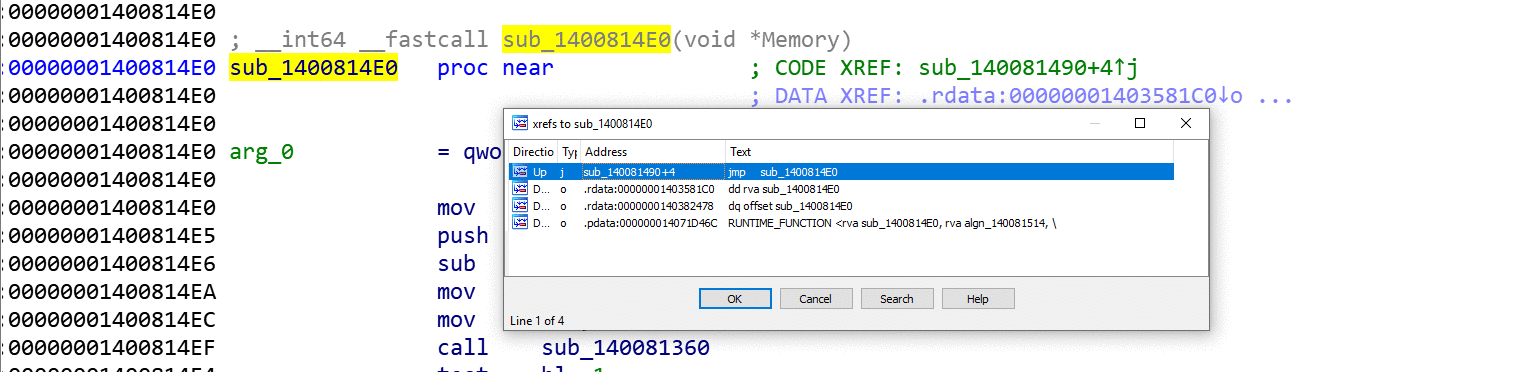This screenshot has width=1534, height=372.
Task: Sort by the Direction column header
Action: [533, 152]
